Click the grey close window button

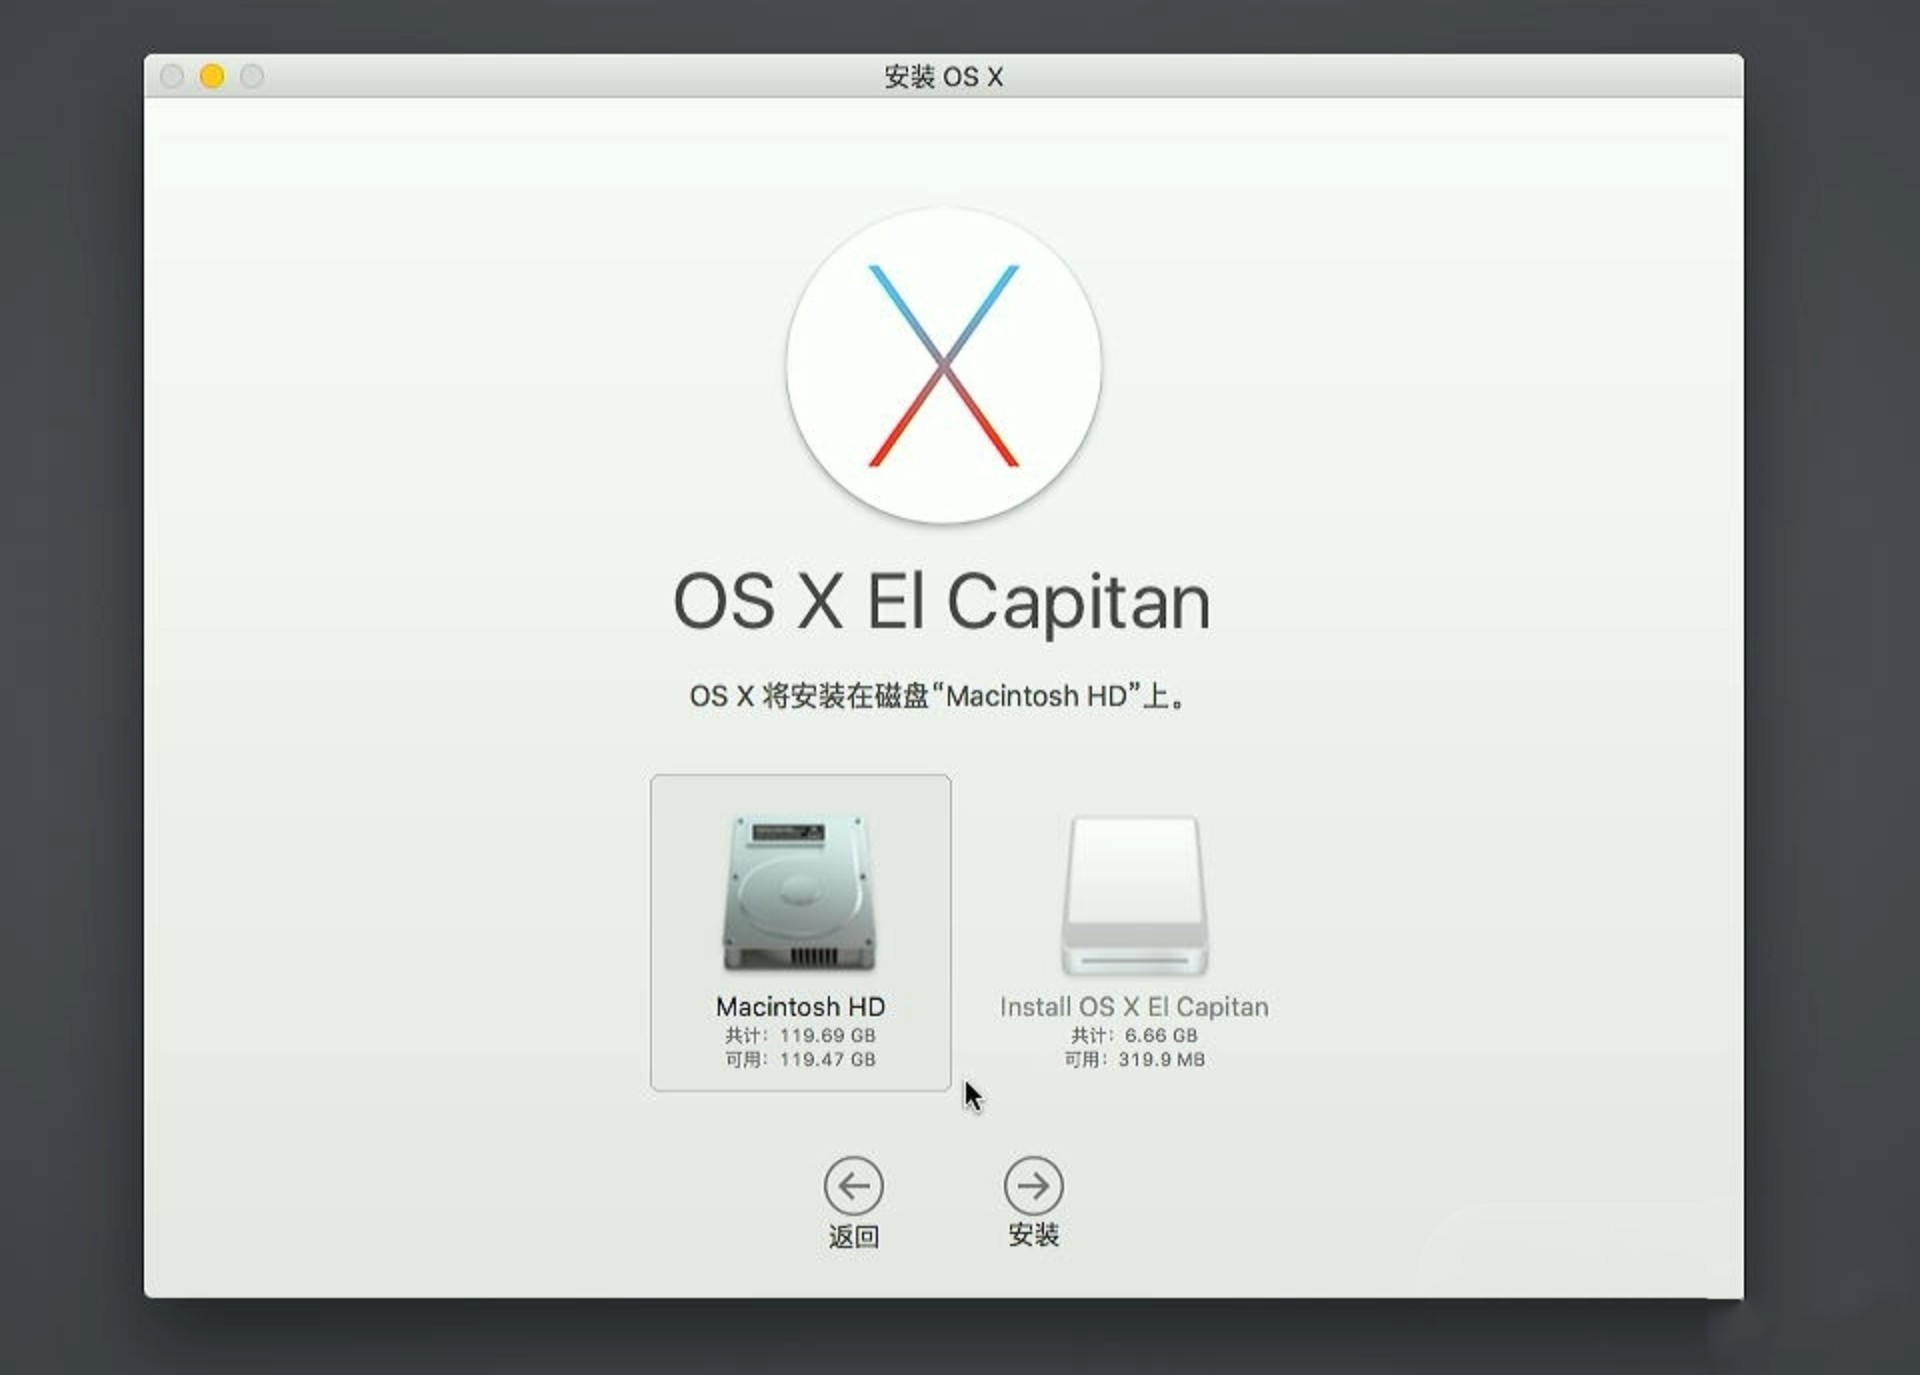[172, 76]
